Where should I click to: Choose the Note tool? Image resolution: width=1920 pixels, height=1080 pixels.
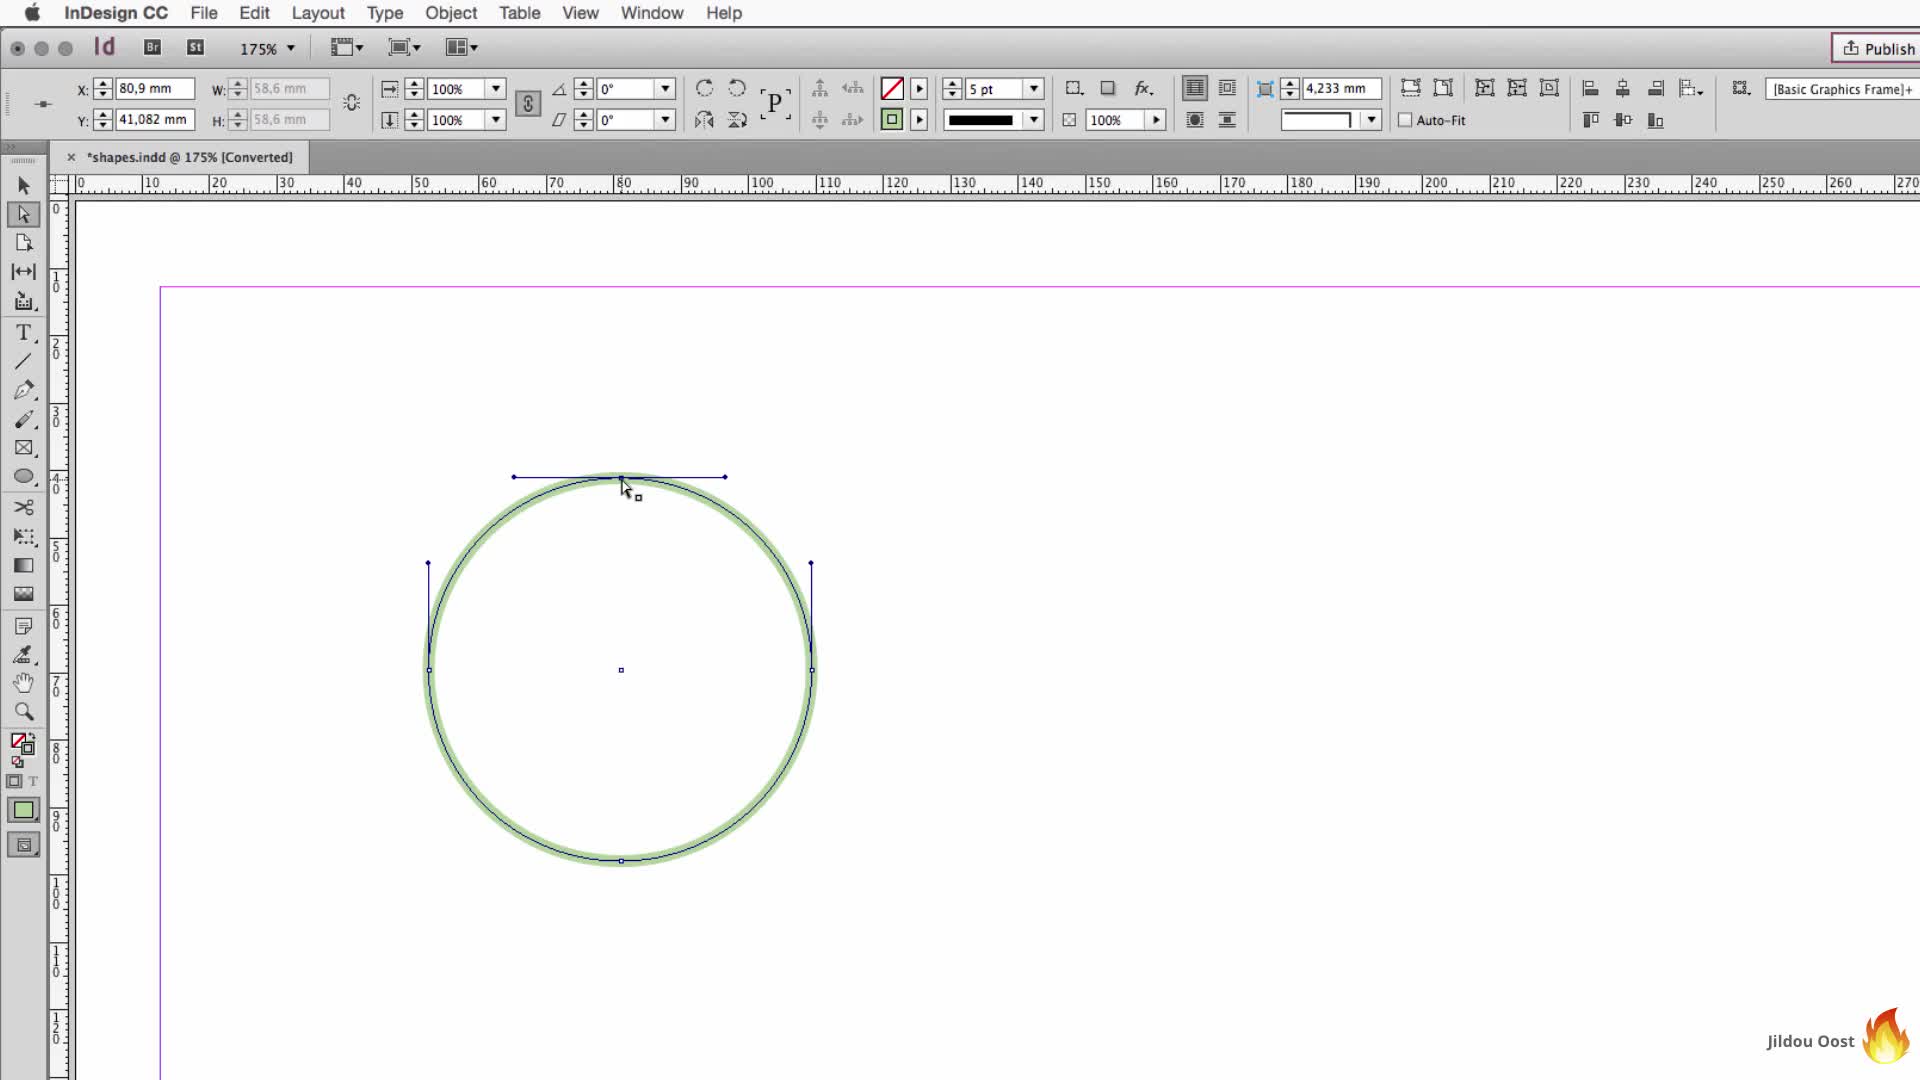(x=24, y=626)
